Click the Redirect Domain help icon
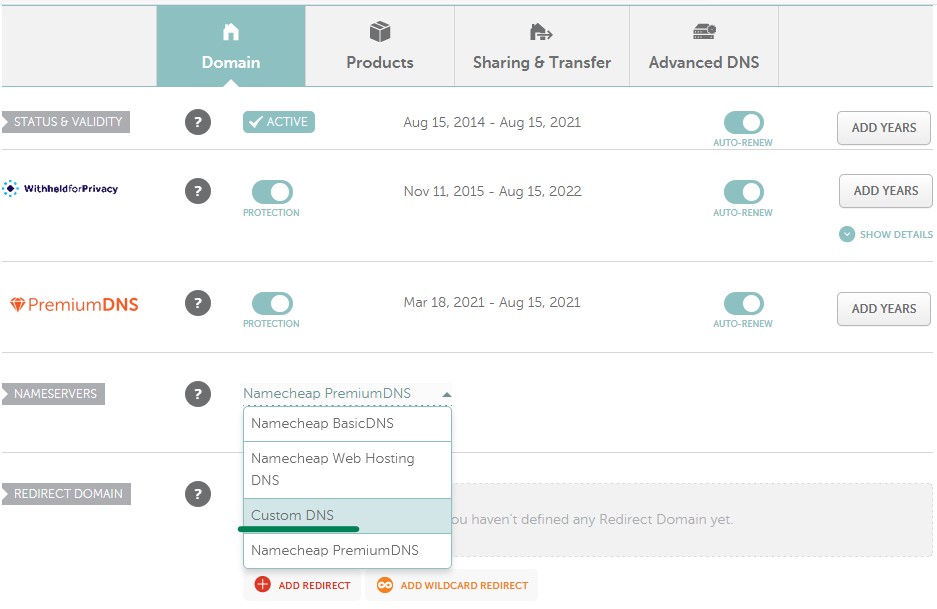Image resolution: width=937 pixels, height=609 pixels. tap(198, 494)
